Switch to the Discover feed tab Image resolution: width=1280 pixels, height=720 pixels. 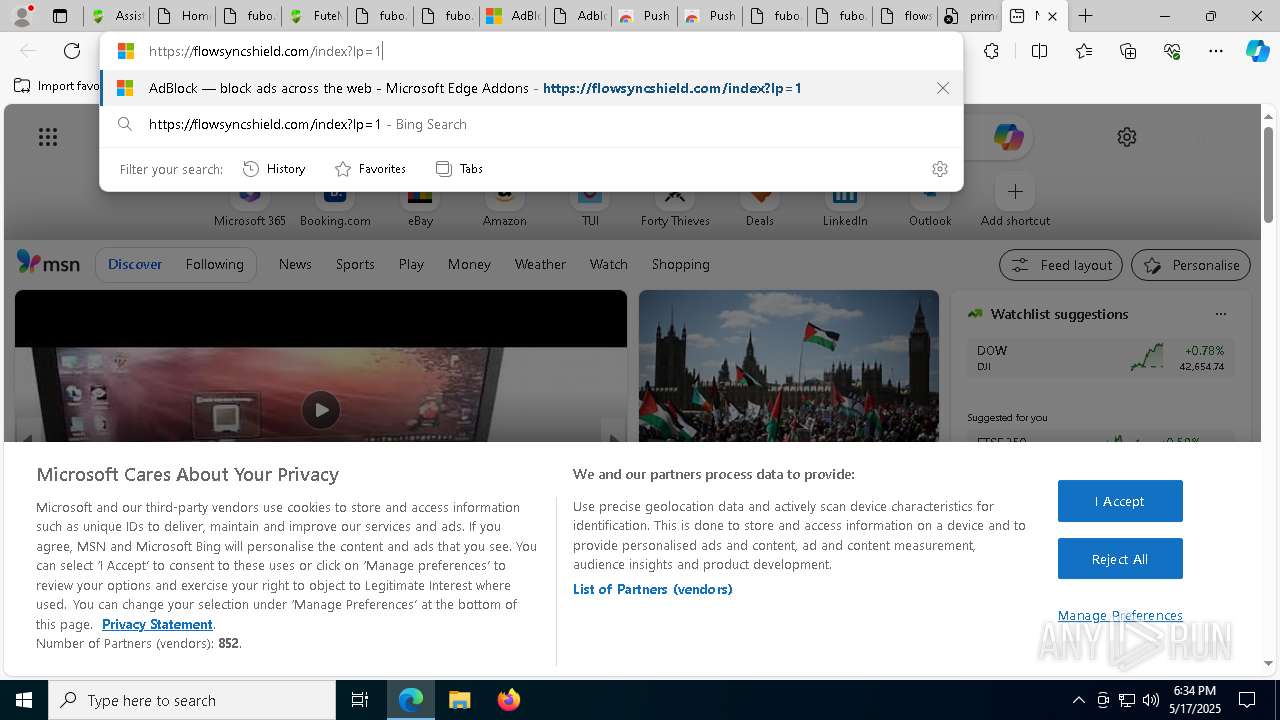135,264
